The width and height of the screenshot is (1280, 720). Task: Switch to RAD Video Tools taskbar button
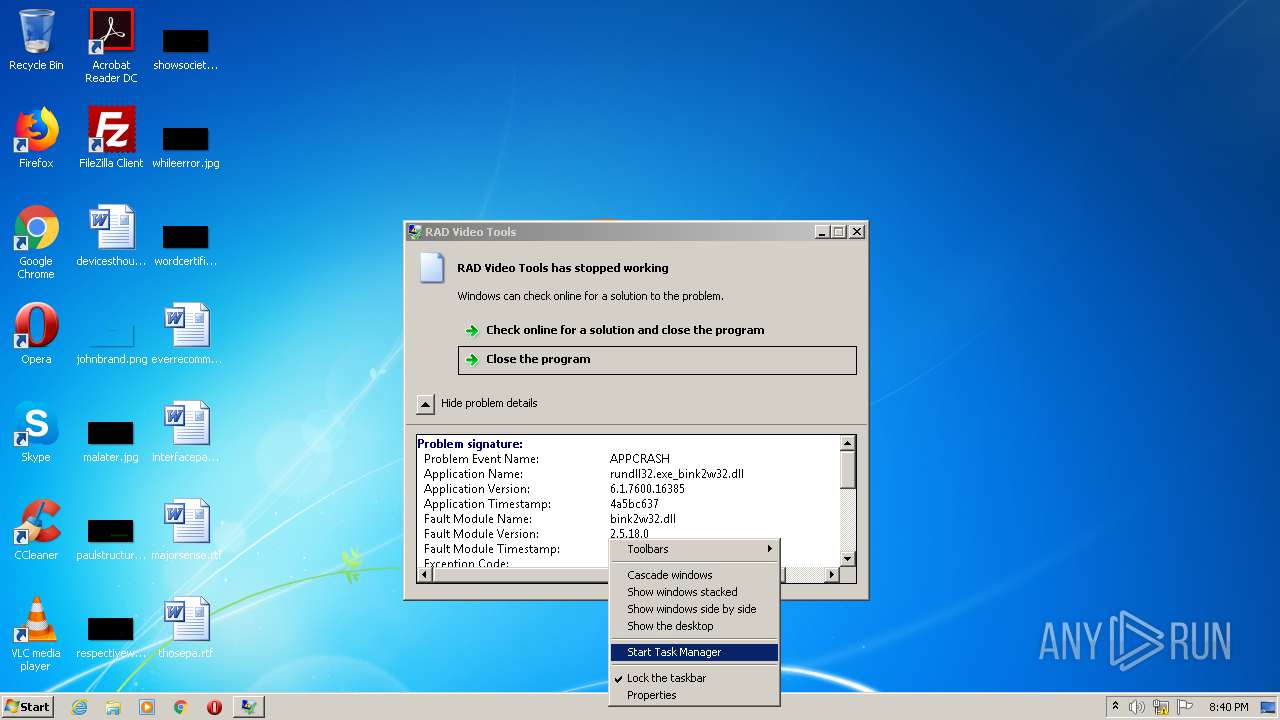(x=248, y=707)
